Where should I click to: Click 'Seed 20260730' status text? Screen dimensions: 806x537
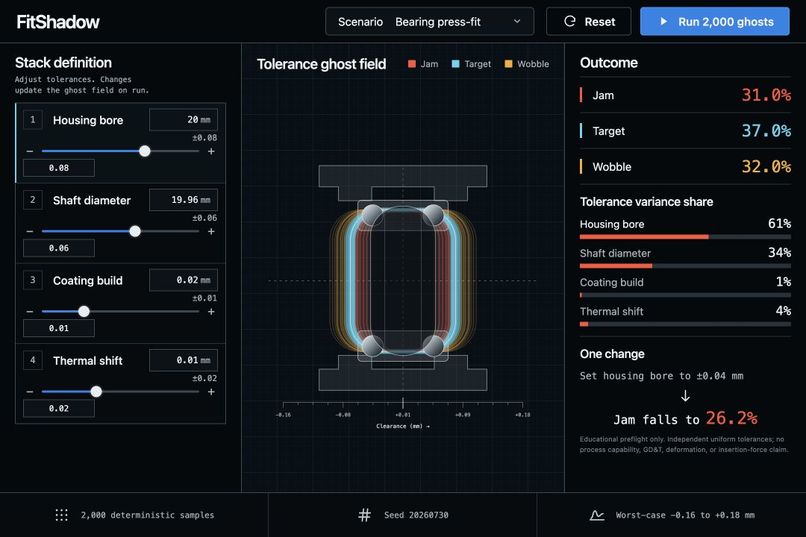click(x=416, y=515)
